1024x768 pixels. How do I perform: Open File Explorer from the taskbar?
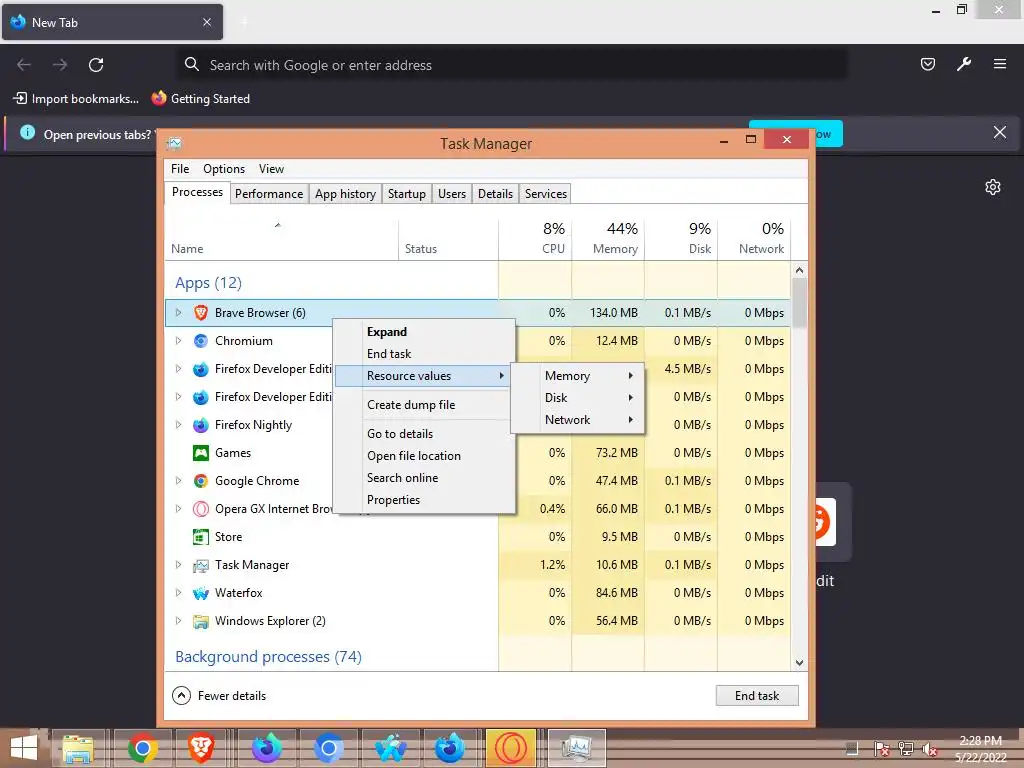pos(78,748)
